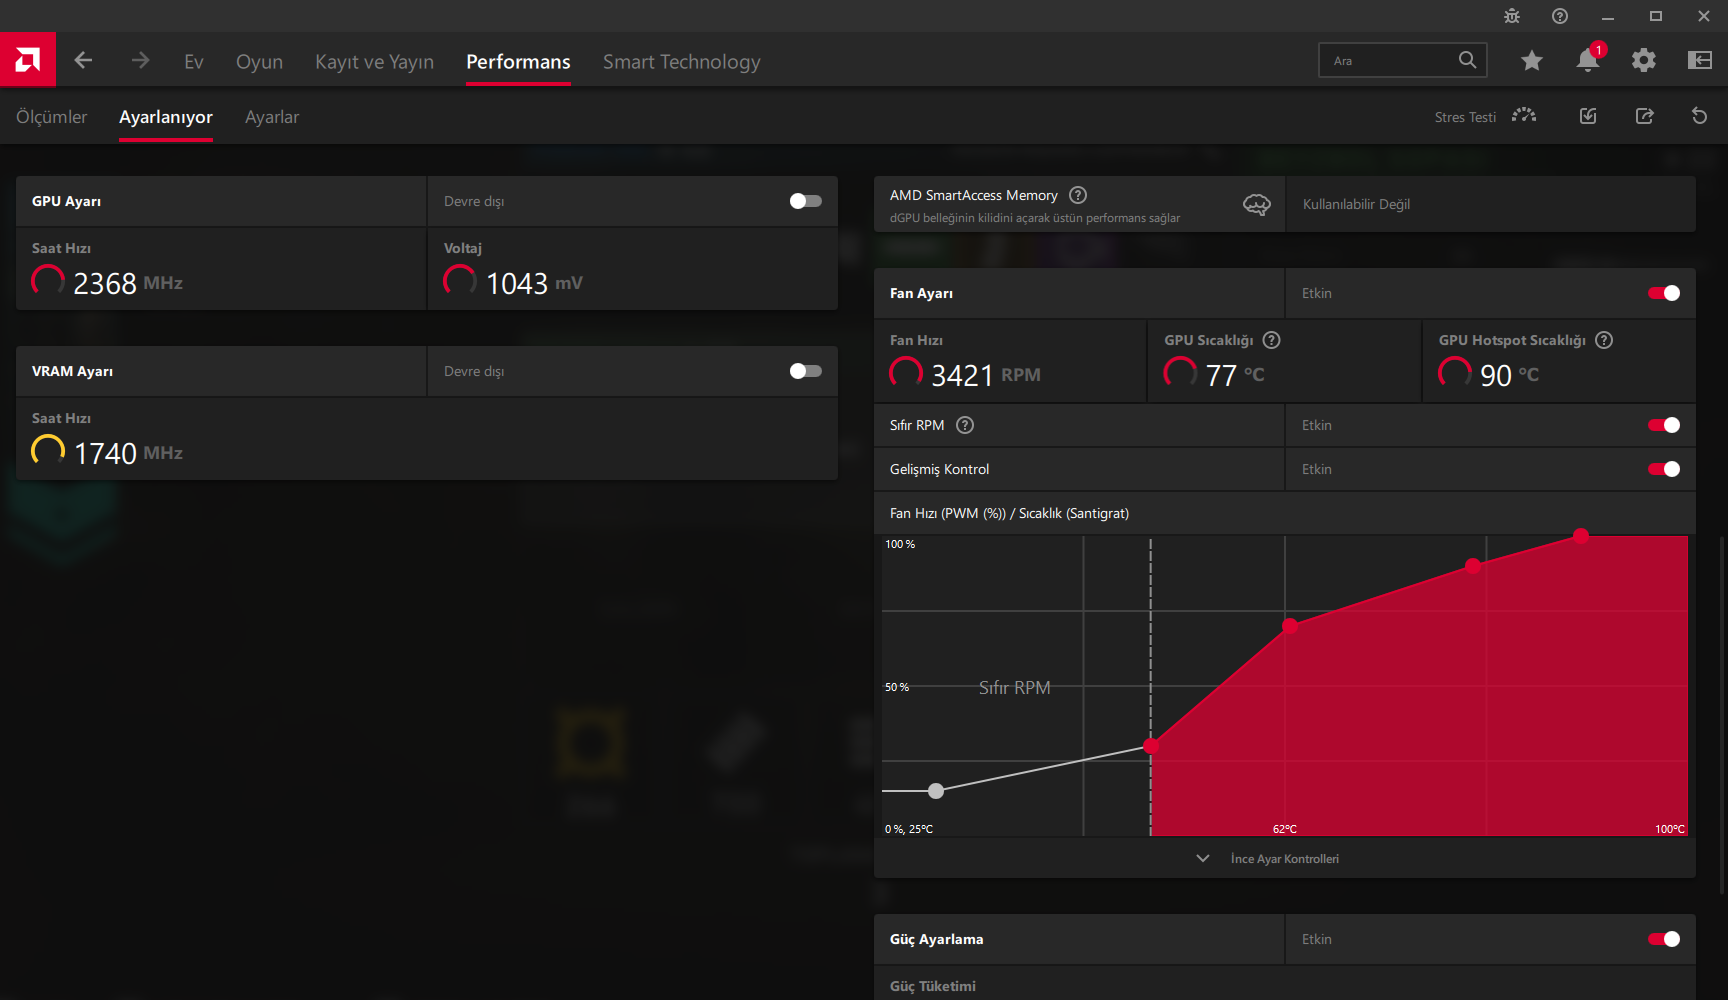Open the bug report icon
The width and height of the screenshot is (1728, 1000).
1512,16
